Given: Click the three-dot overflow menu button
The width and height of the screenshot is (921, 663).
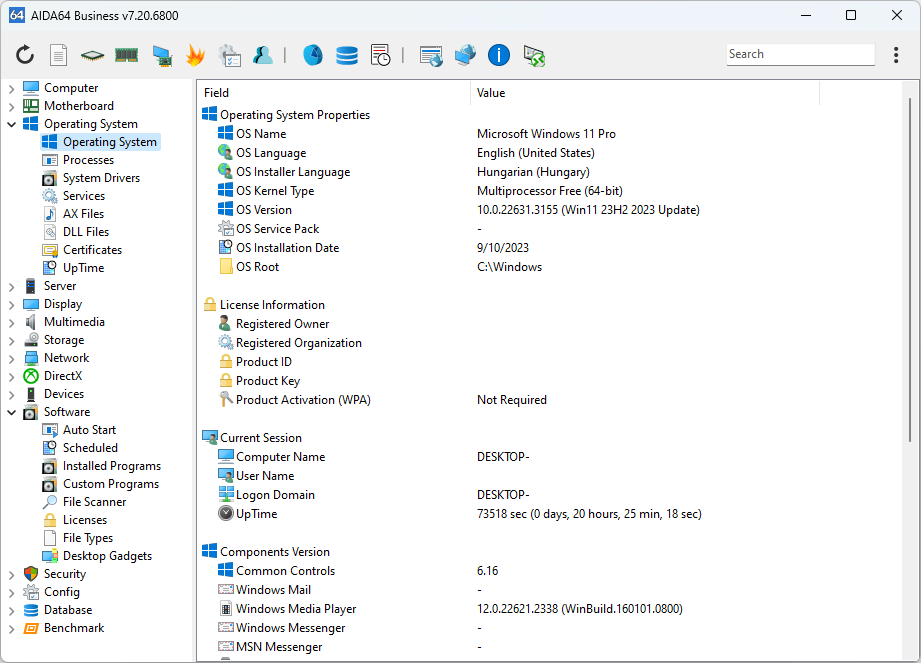Looking at the screenshot, I should (x=895, y=55).
